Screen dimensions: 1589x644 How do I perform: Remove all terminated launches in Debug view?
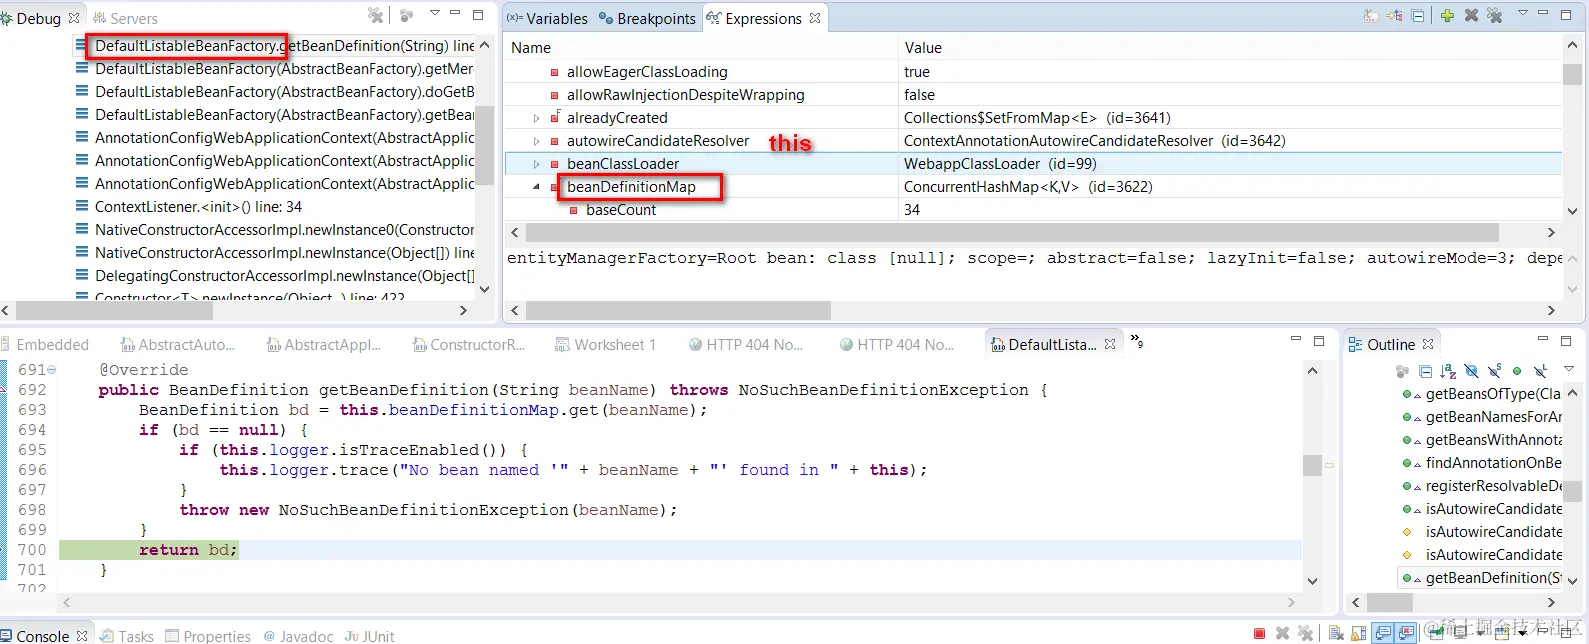click(376, 15)
